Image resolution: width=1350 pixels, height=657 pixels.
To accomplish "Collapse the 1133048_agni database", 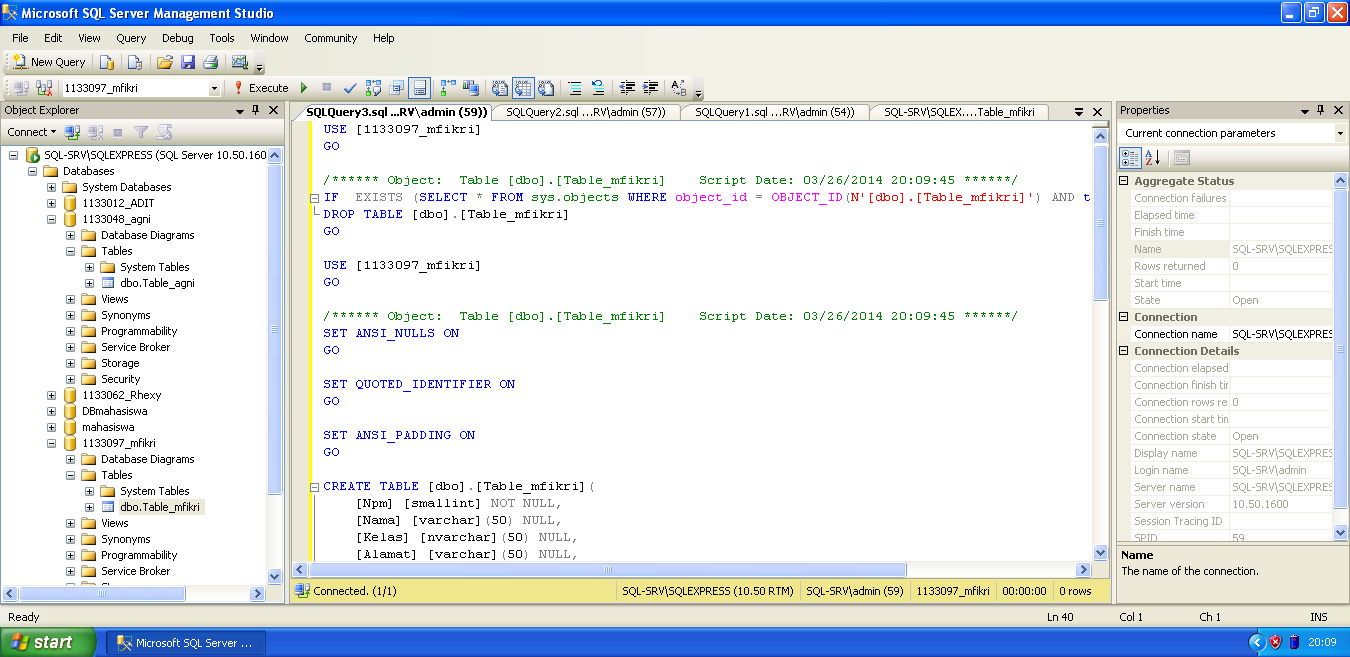I will 51,219.
